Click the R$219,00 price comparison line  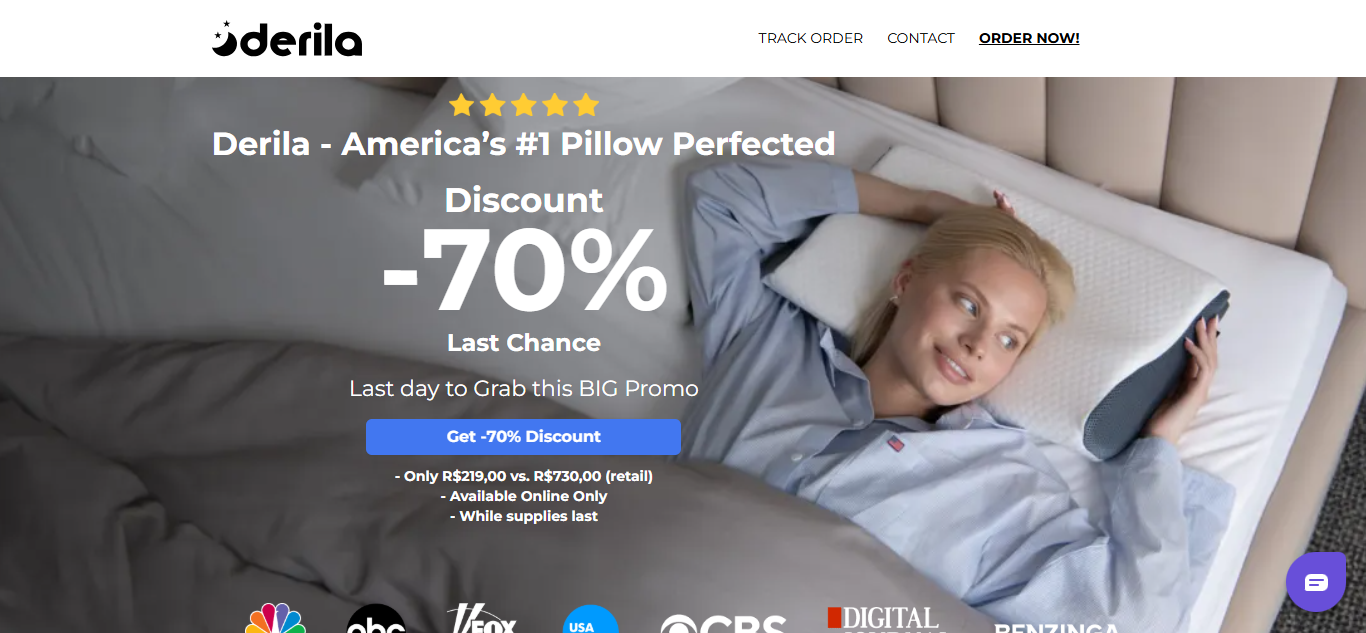(524, 476)
